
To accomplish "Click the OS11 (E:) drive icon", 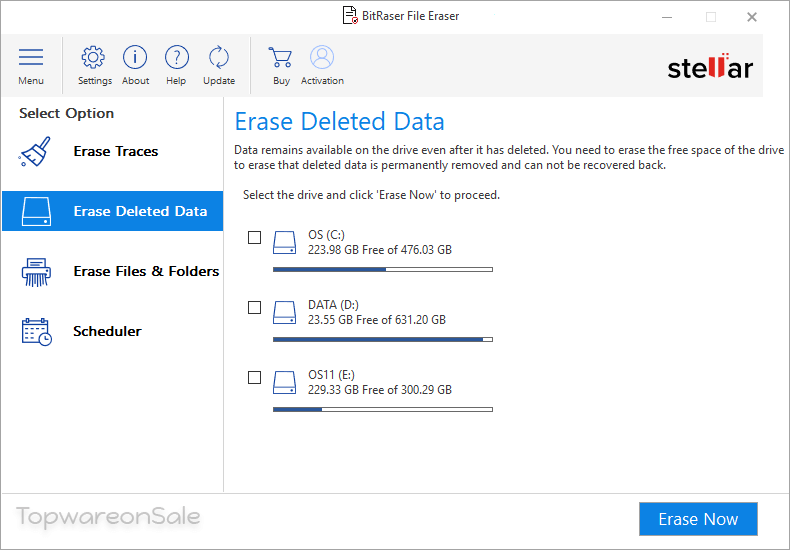I will click(x=284, y=382).
